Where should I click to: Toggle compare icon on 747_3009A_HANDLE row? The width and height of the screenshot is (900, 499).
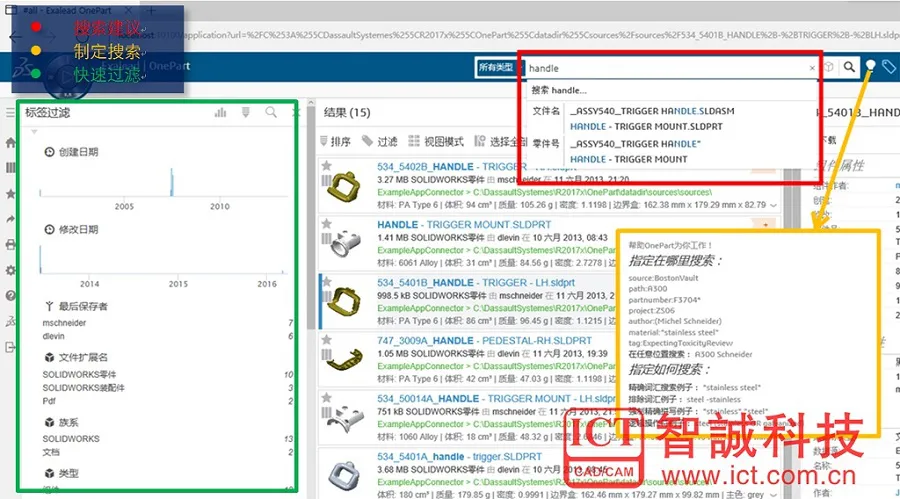tap(326, 355)
